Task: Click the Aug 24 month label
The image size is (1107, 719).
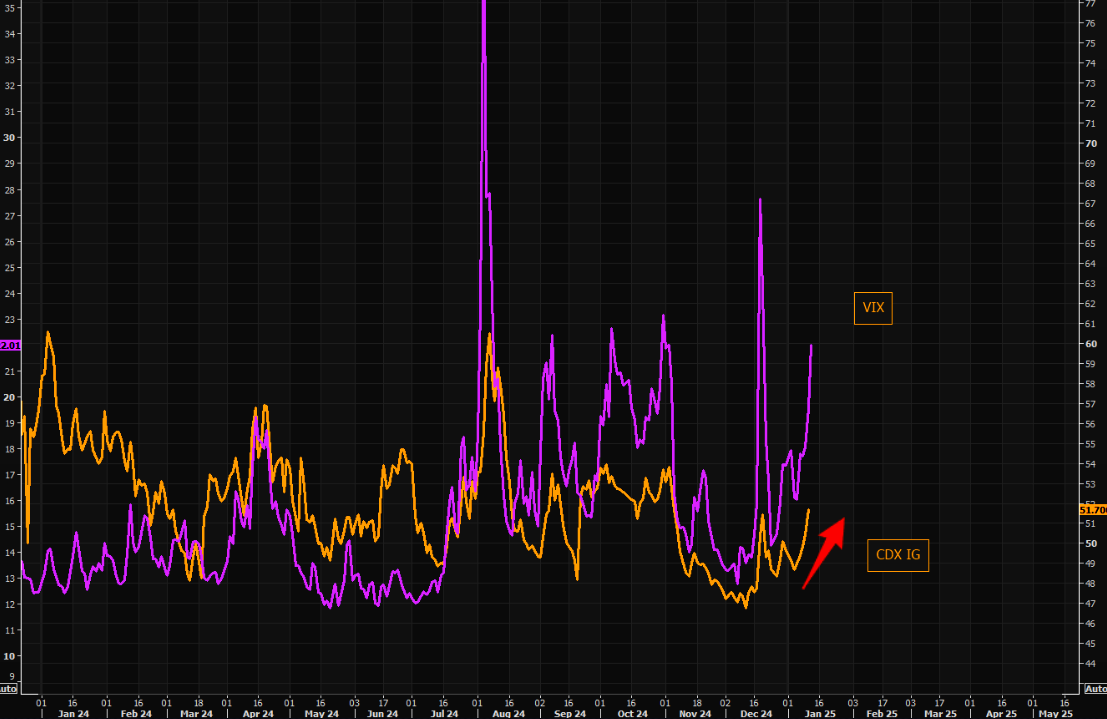Action: 508,713
